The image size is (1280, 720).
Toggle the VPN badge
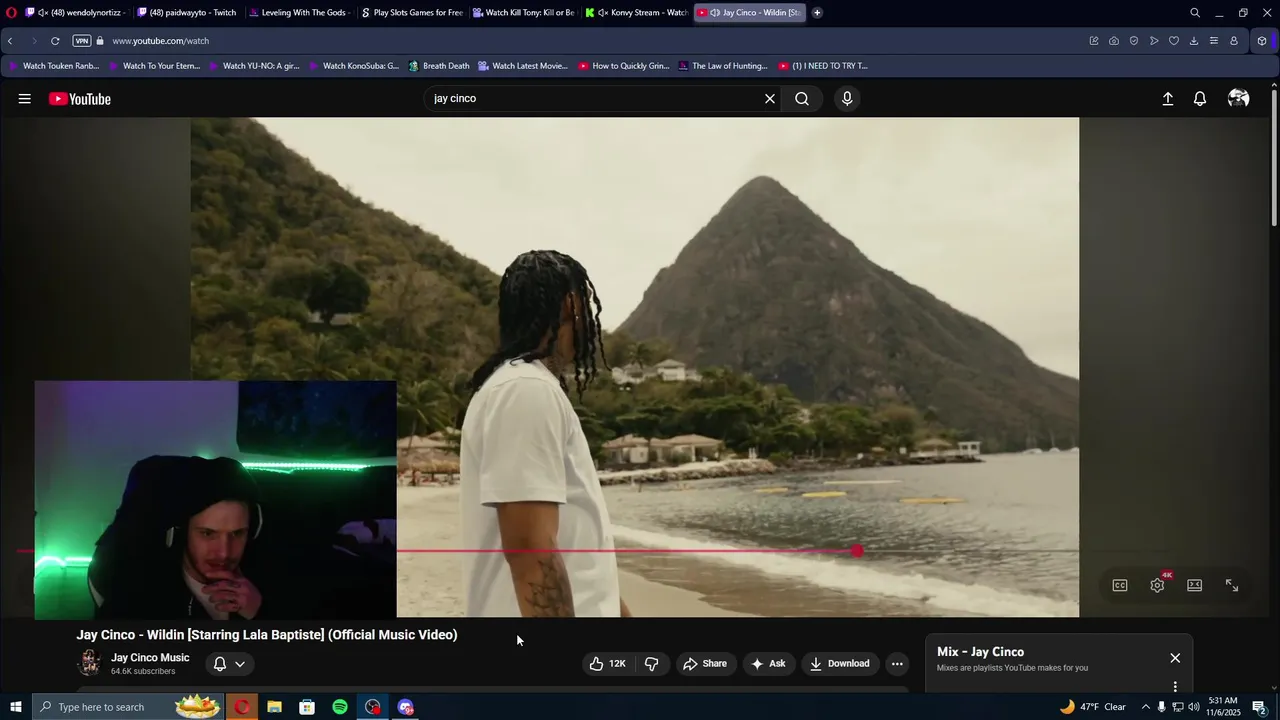coord(82,41)
